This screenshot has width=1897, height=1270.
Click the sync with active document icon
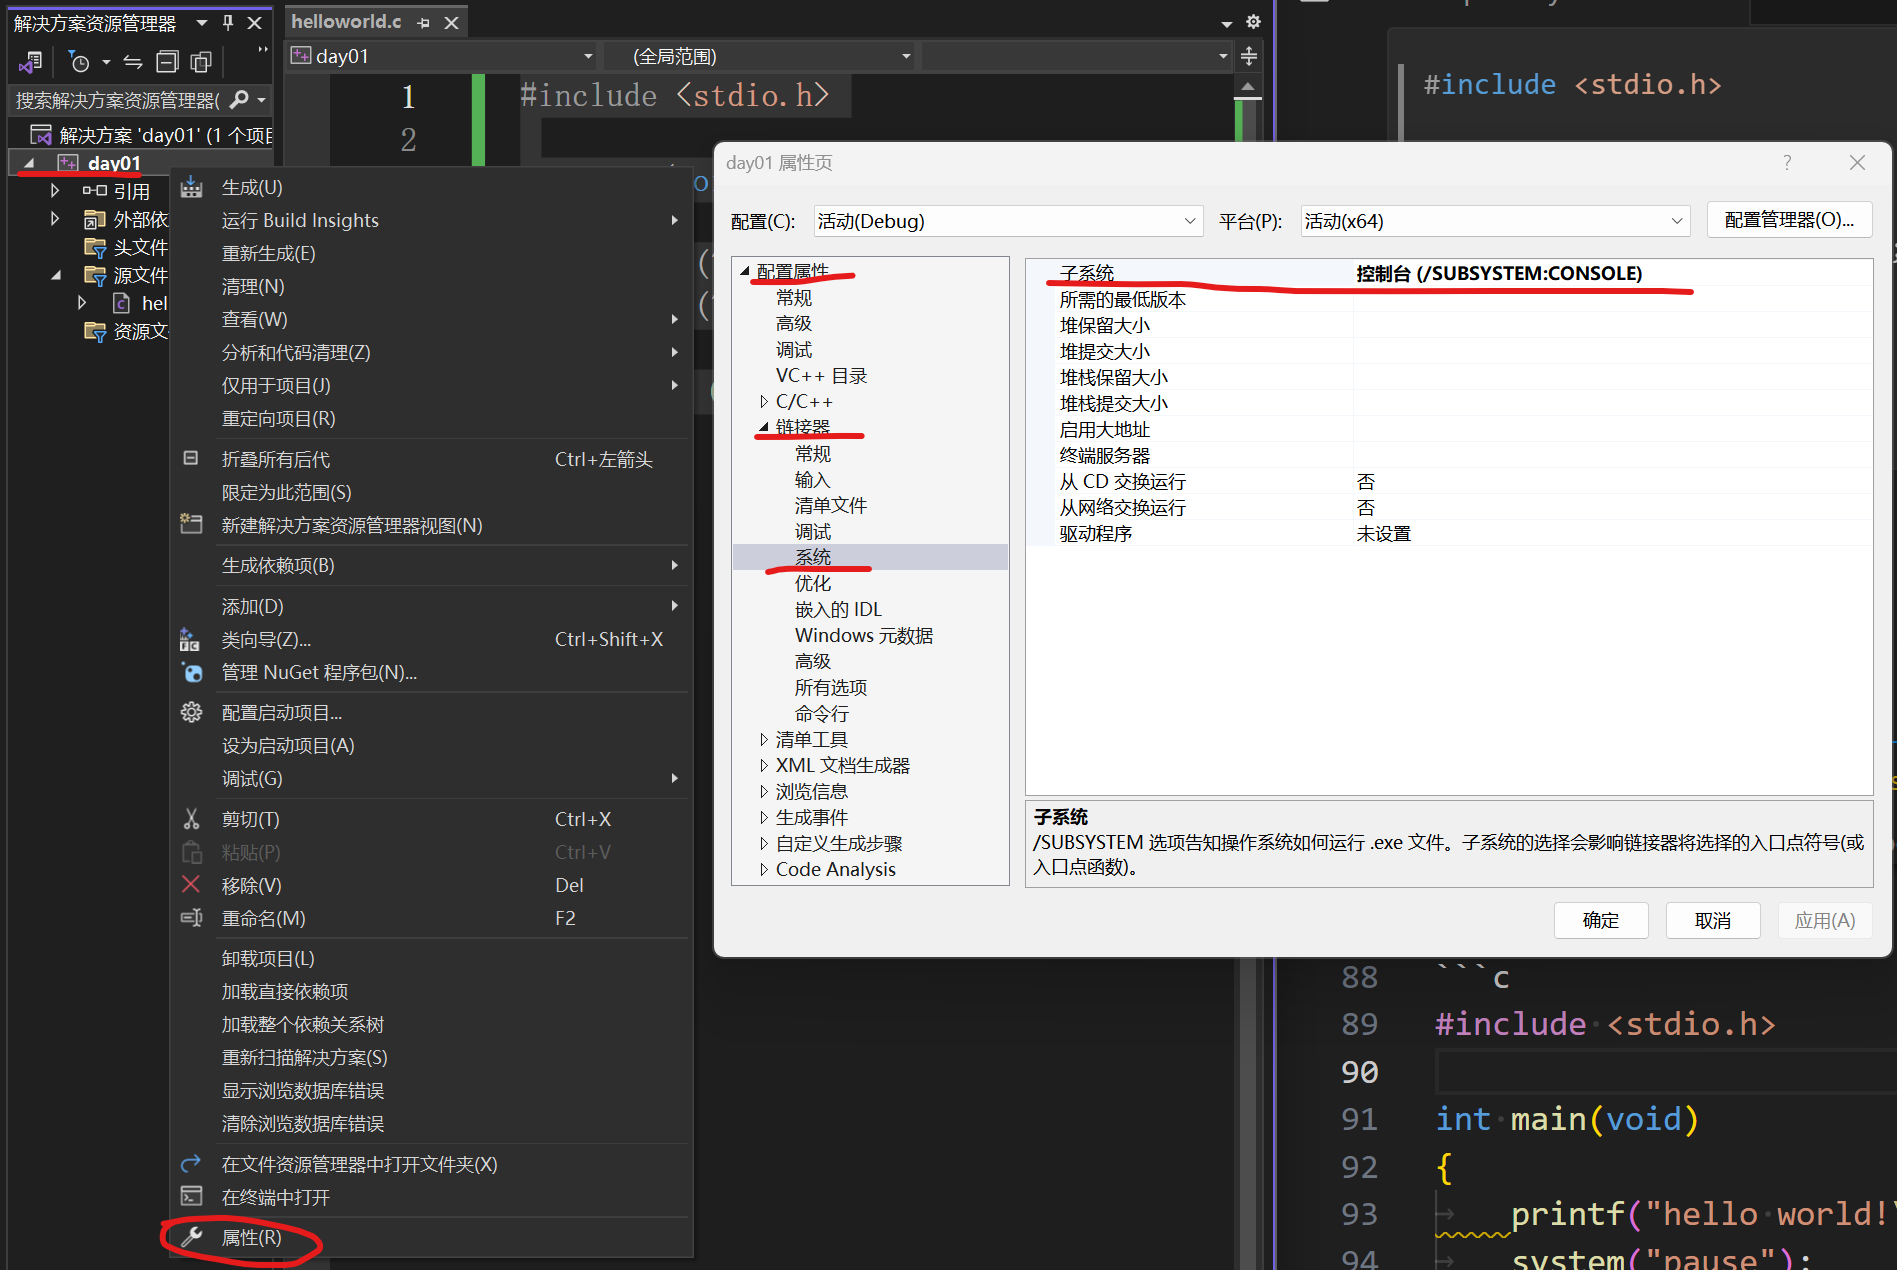click(x=133, y=62)
